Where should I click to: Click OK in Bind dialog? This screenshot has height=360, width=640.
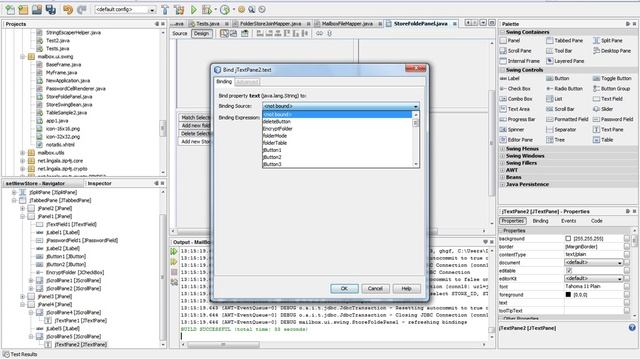click(x=344, y=289)
